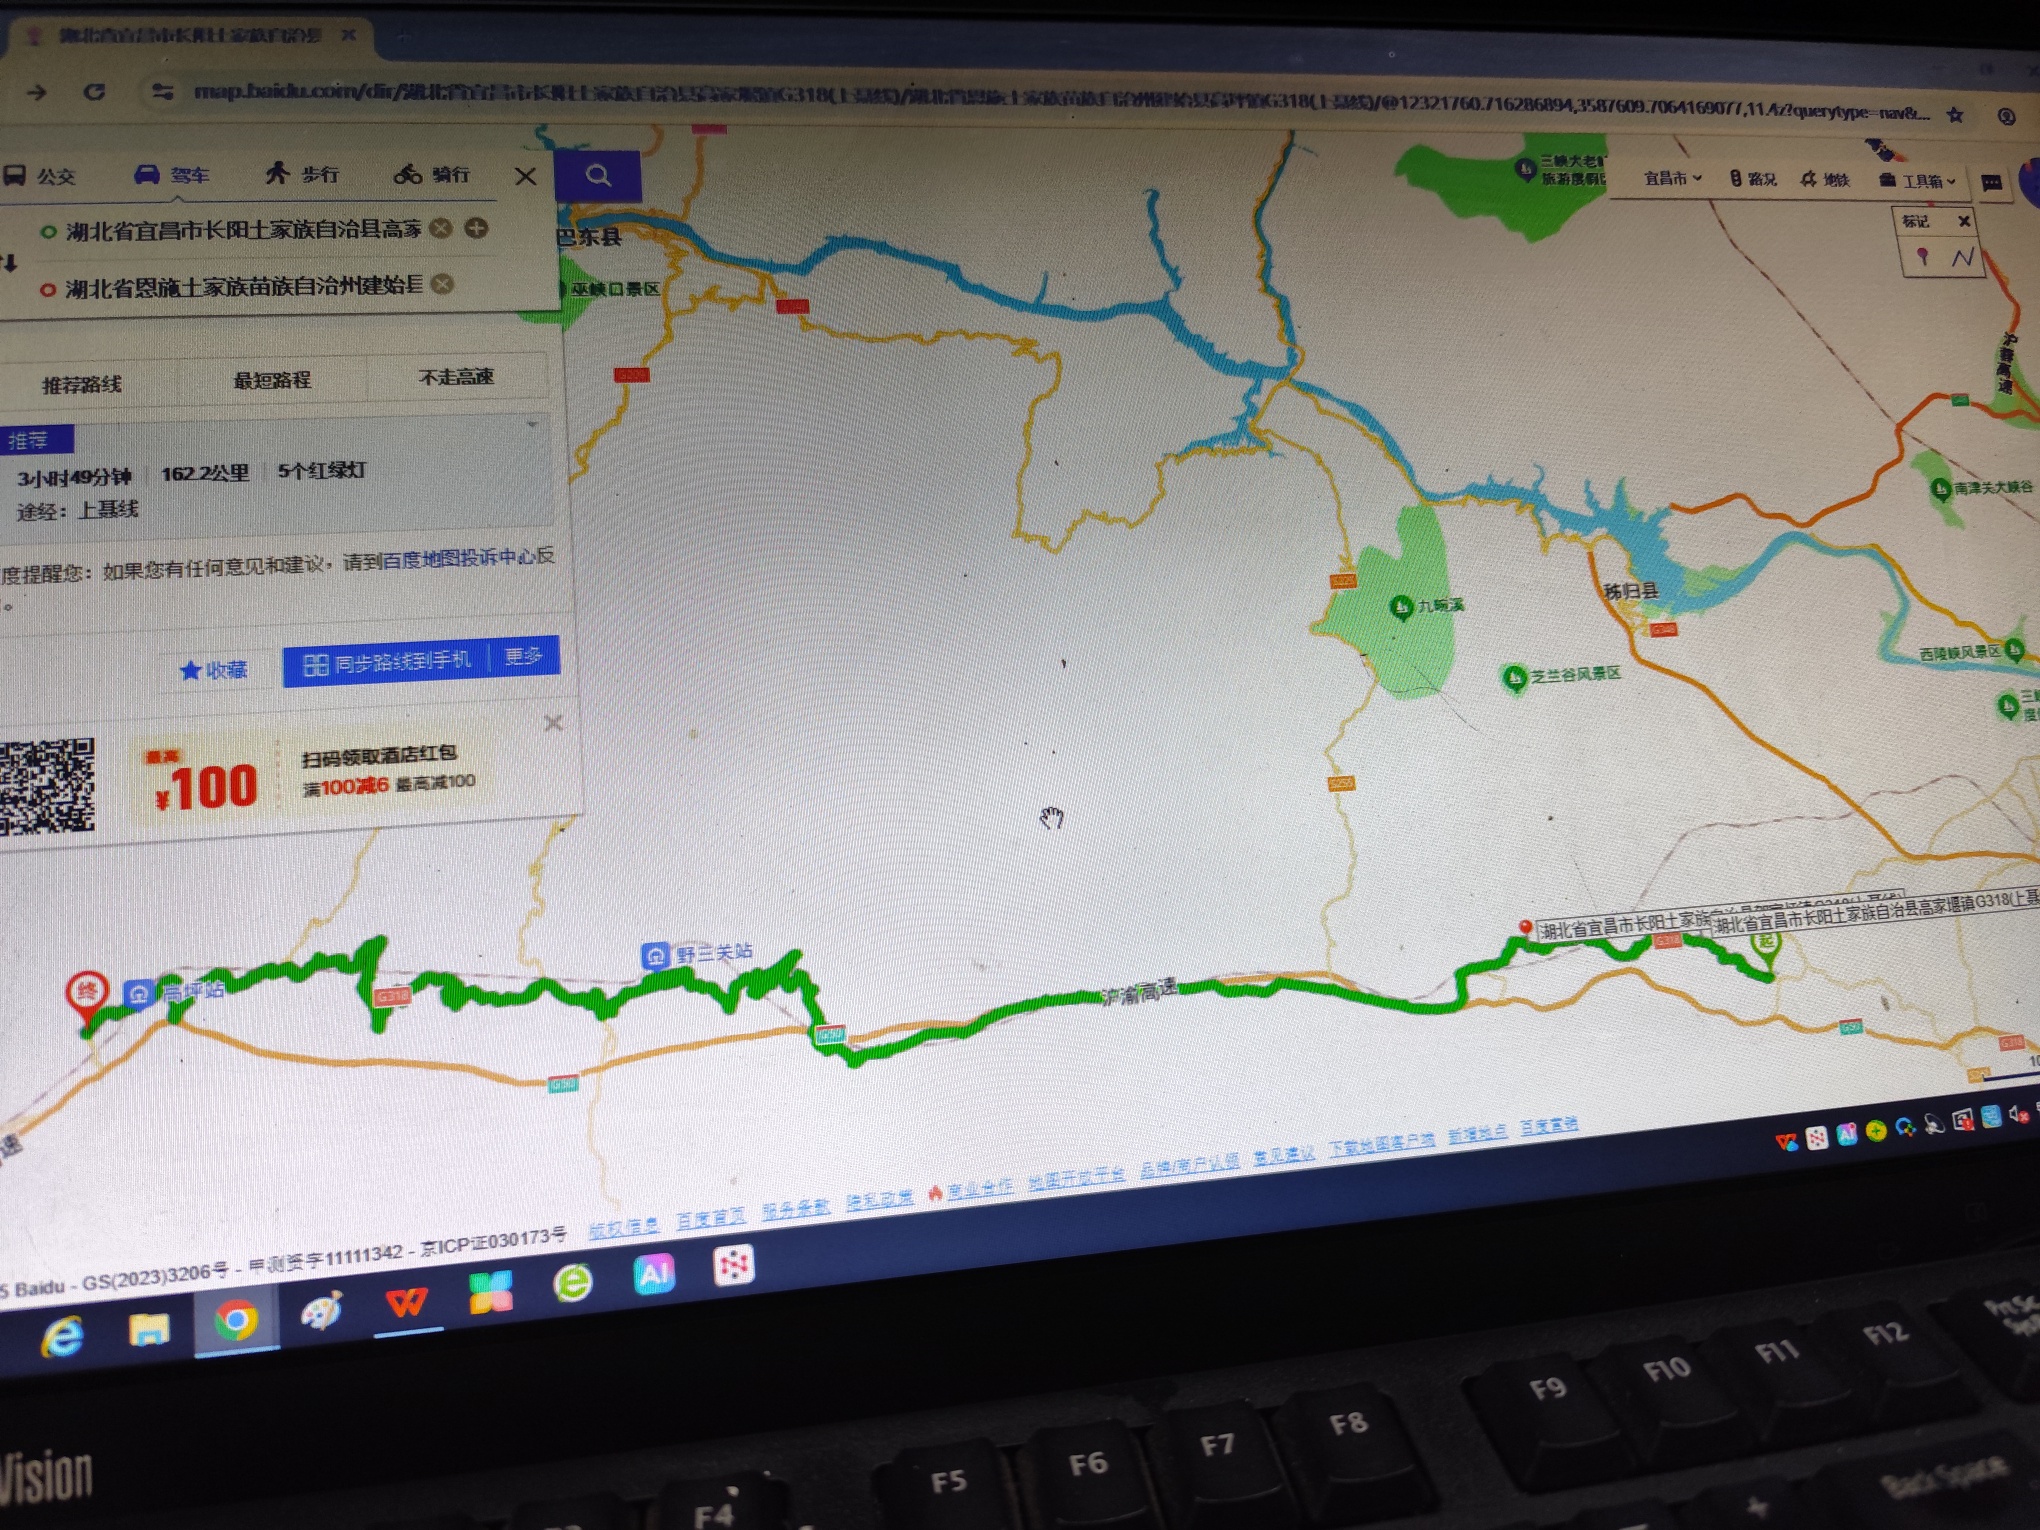Switch to 最短路程 route tab

point(272,380)
